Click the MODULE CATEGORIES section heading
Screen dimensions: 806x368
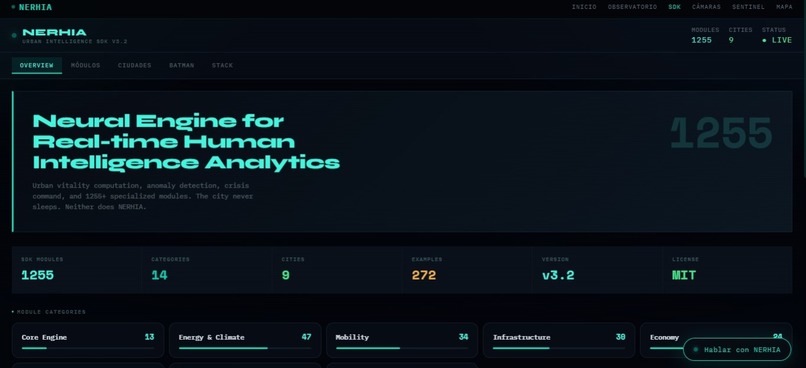point(51,312)
